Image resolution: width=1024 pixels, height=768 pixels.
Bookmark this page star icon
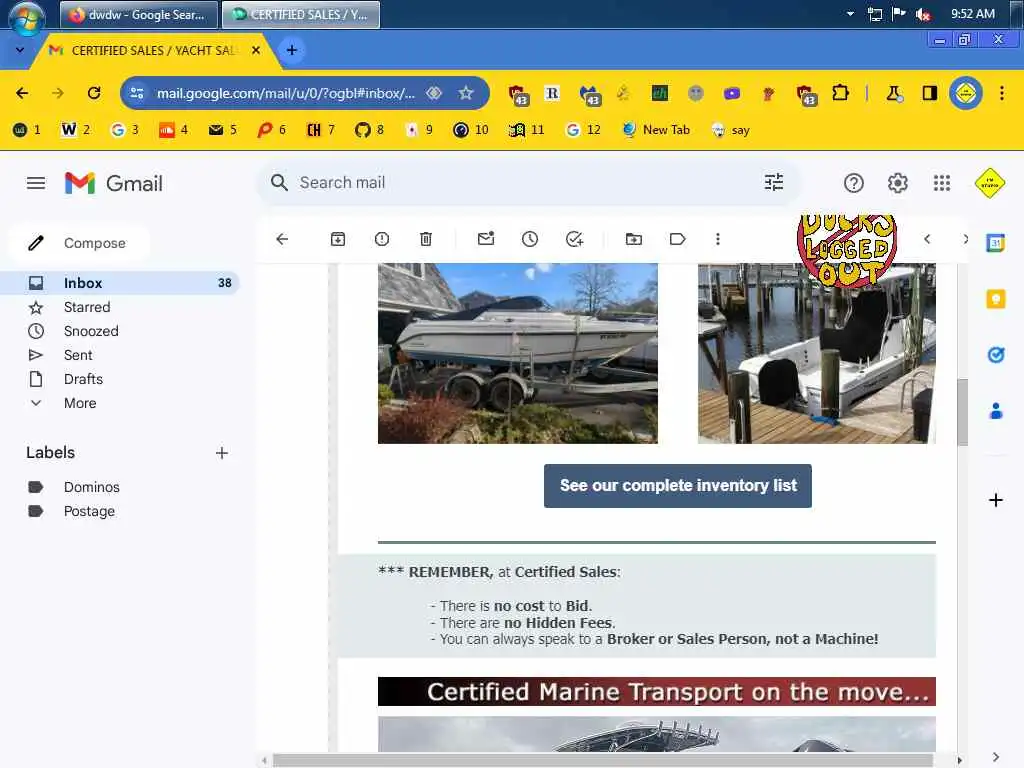(465, 93)
